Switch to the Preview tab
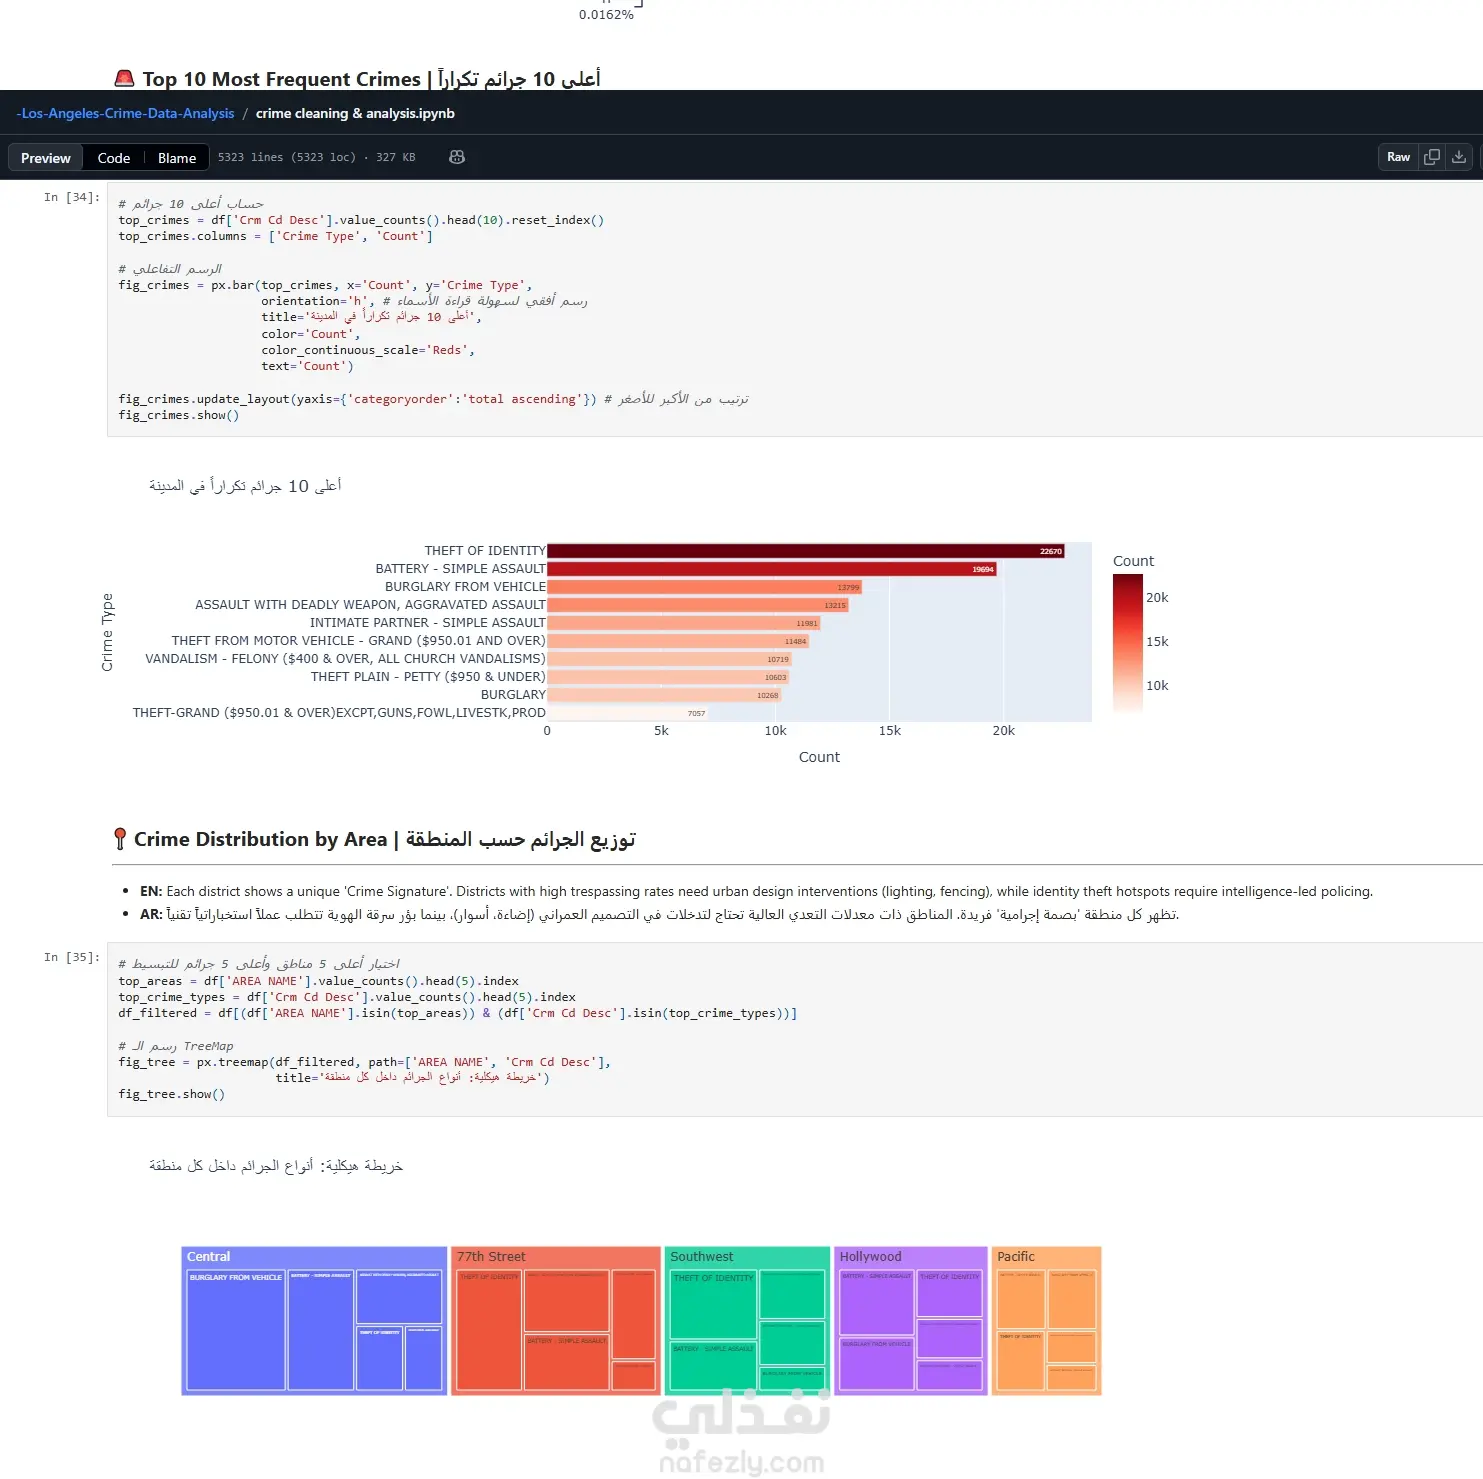The height and width of the screenshot is (1479, 1483). click(x=46, y=158)
